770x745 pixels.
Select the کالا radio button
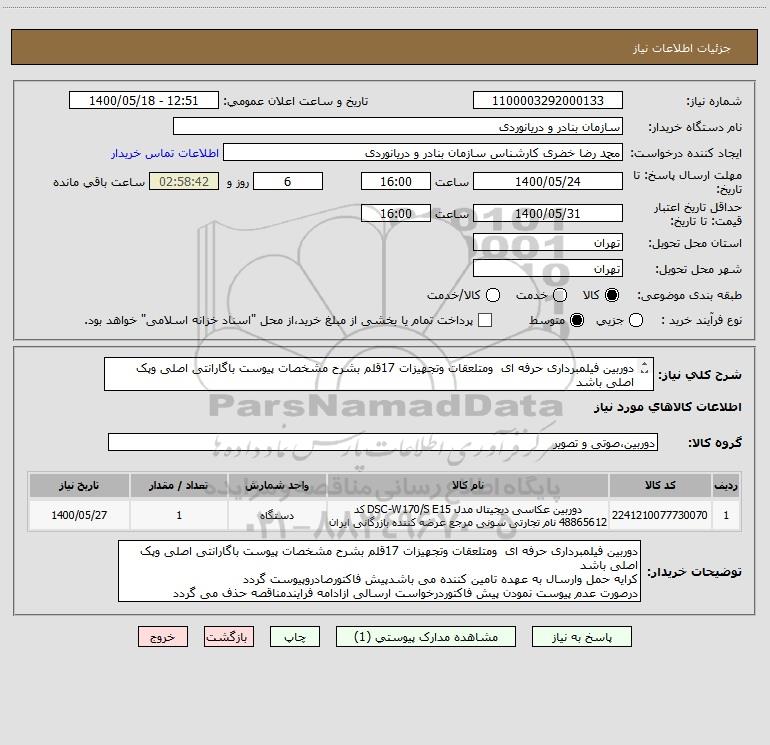(612, 295)
